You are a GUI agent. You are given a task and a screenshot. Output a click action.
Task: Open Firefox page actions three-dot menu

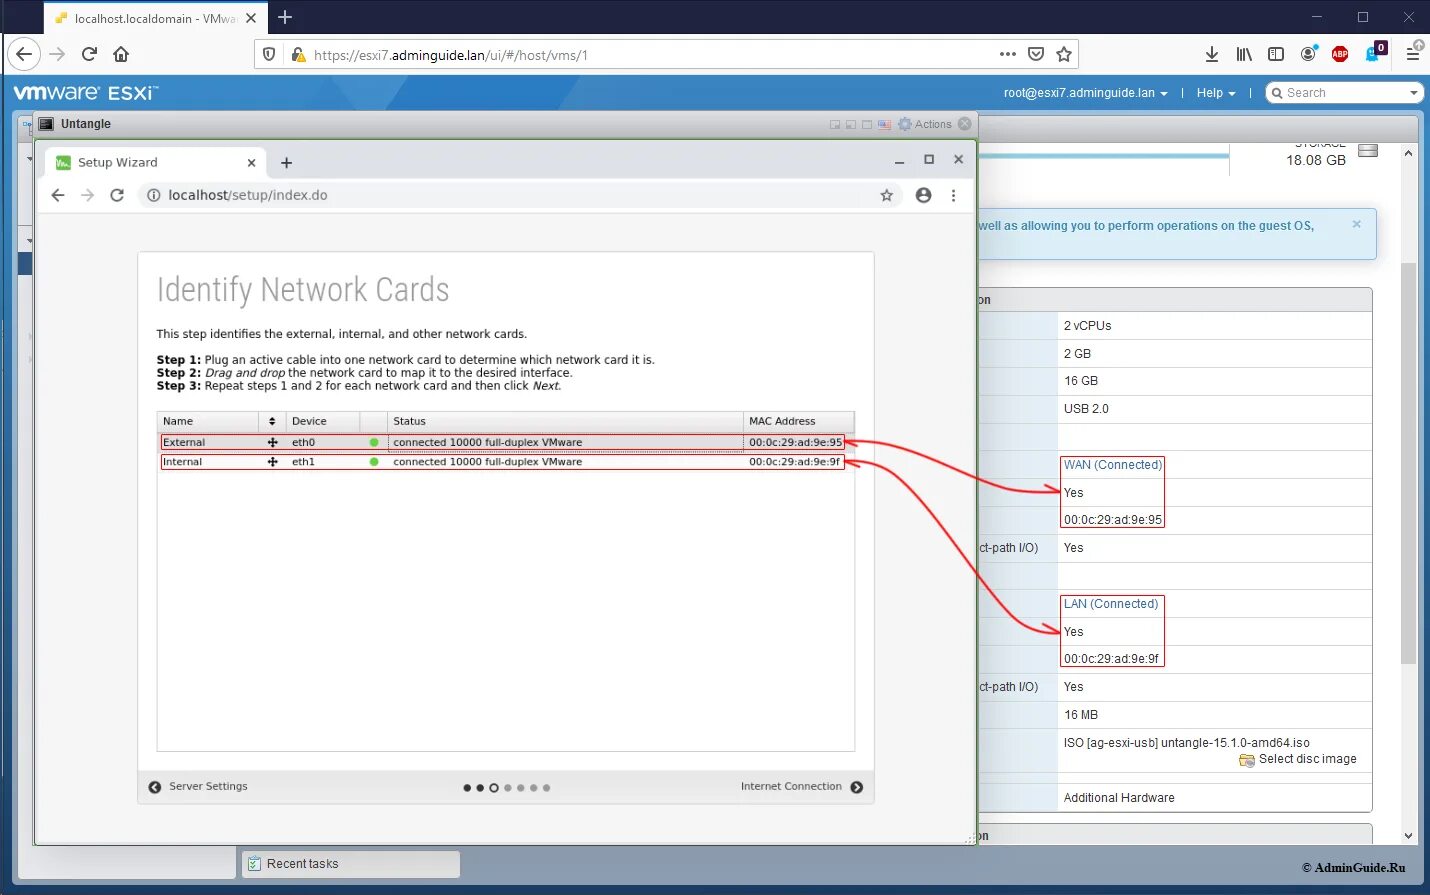click(x=1007, y=54)
